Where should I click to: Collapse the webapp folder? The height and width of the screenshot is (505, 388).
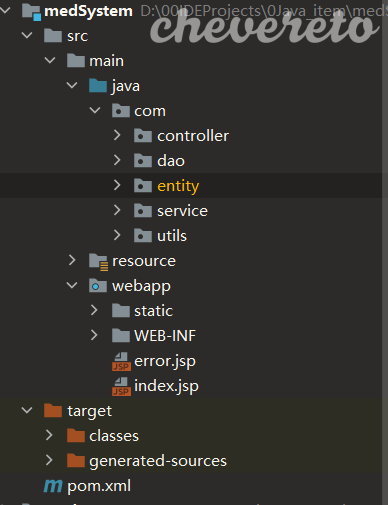coord(72,285)
